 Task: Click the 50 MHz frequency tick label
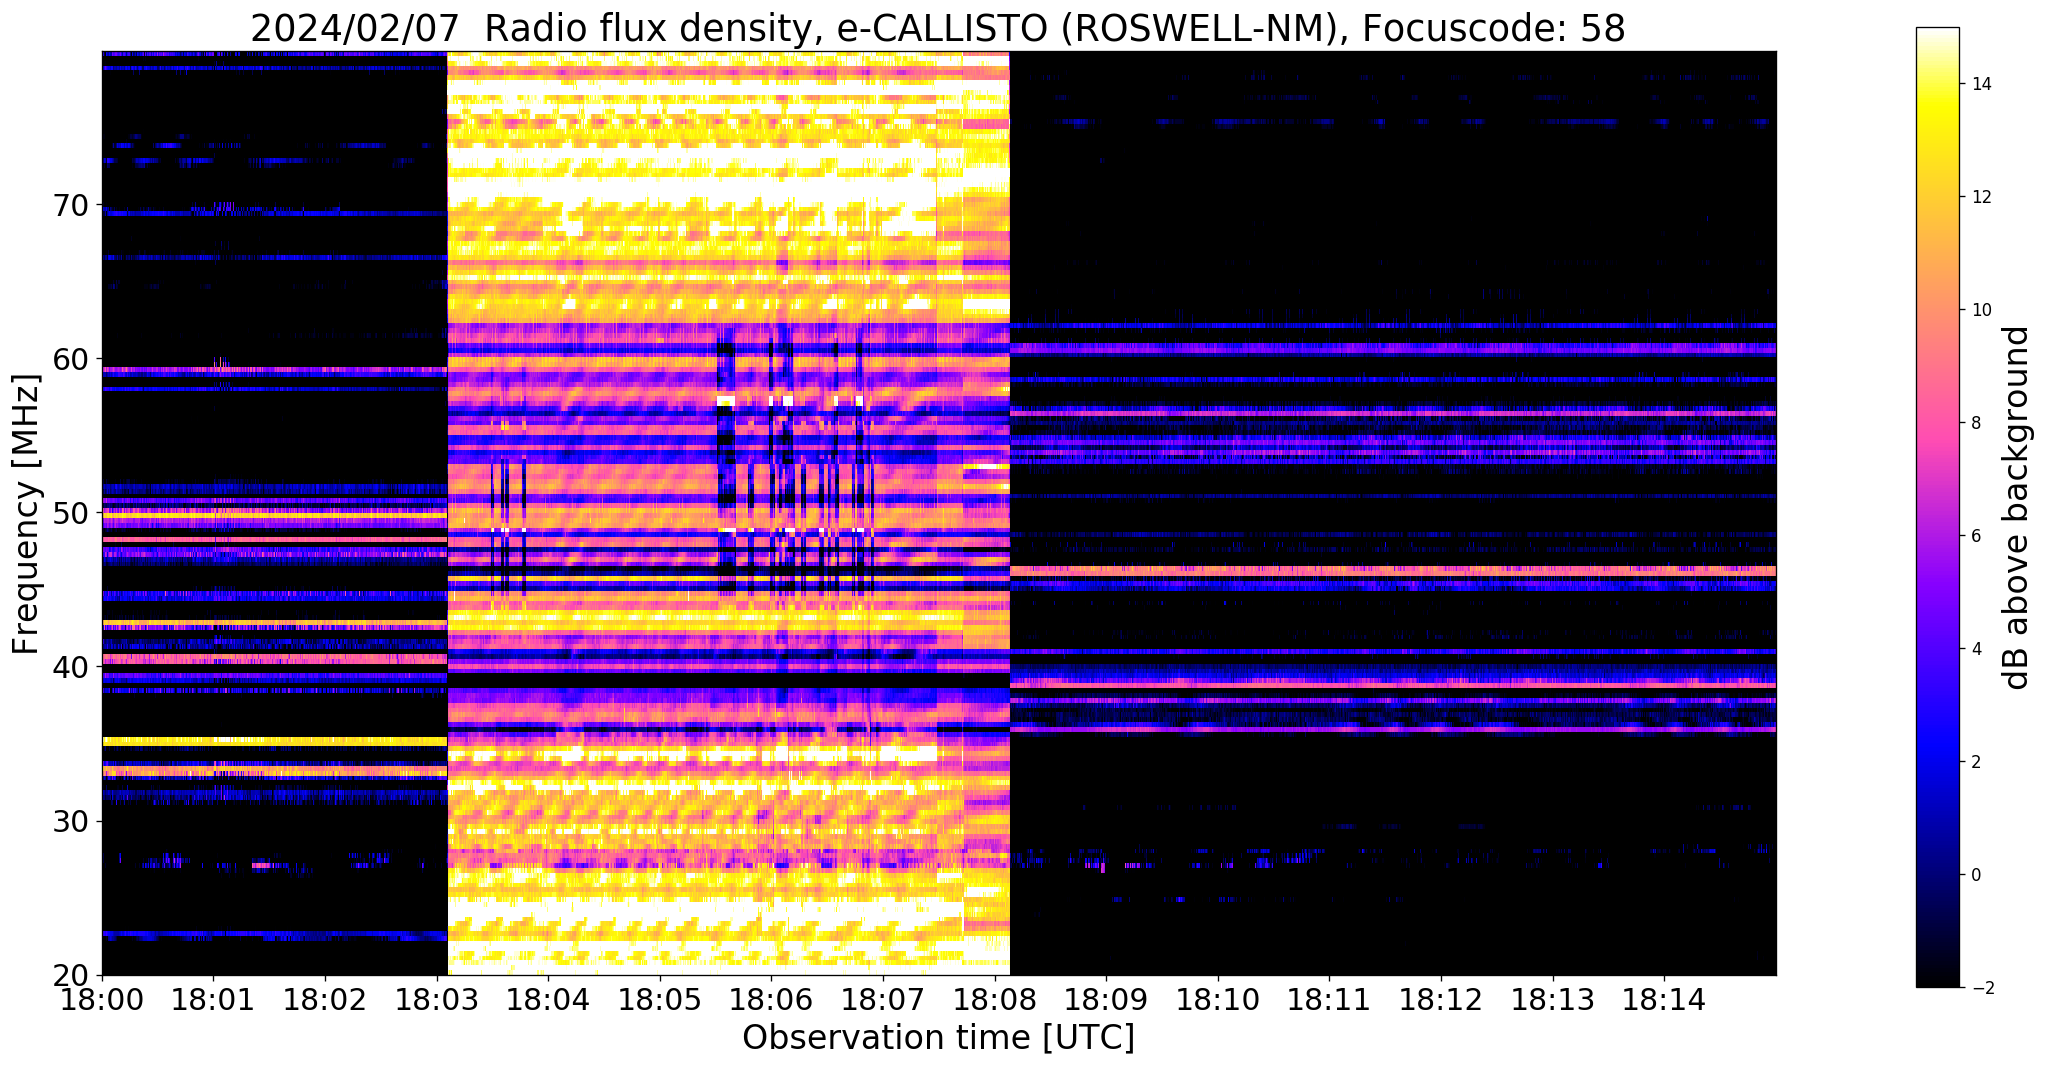click(x=73, y=513)
